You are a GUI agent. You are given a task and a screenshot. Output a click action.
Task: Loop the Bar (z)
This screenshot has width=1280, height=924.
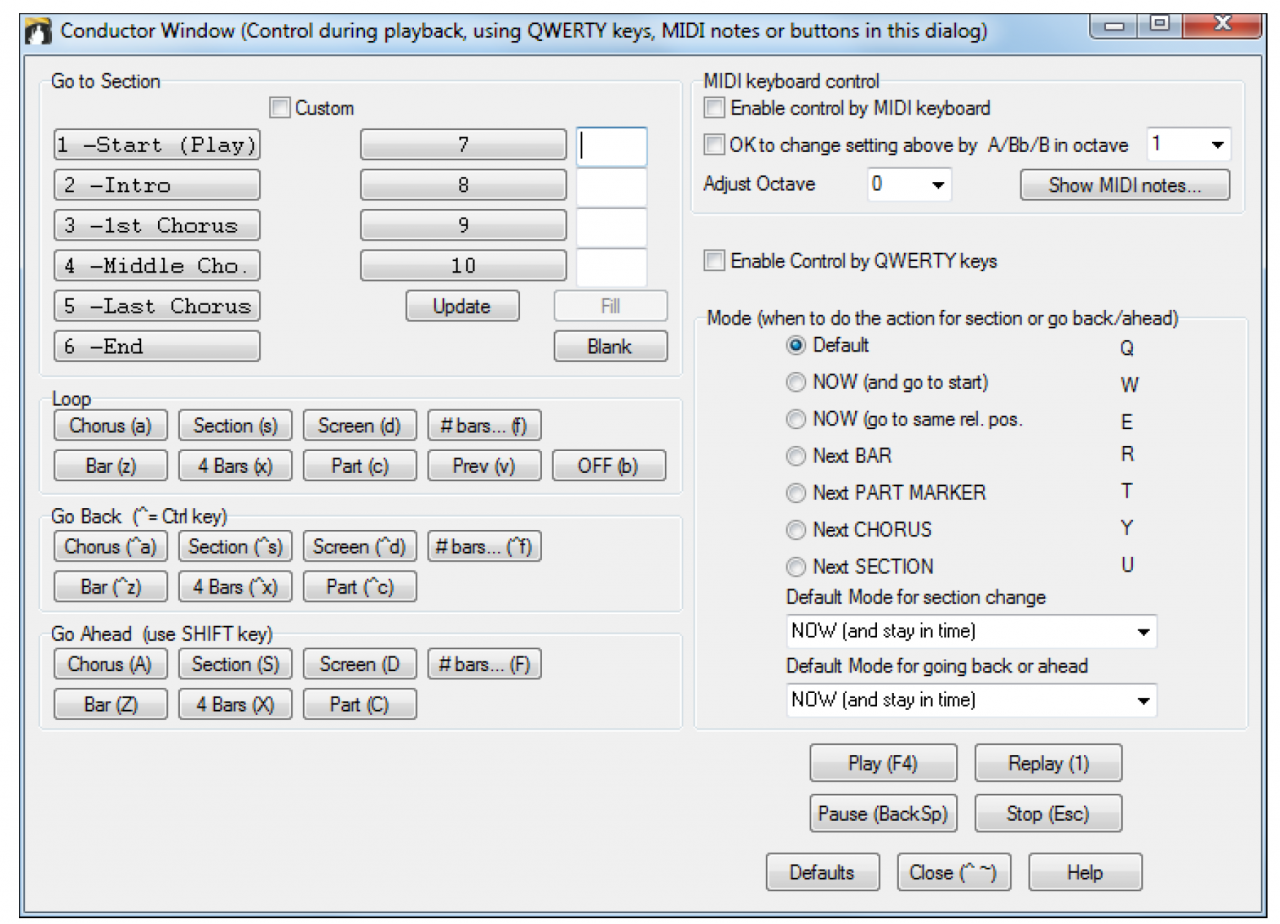110,465
